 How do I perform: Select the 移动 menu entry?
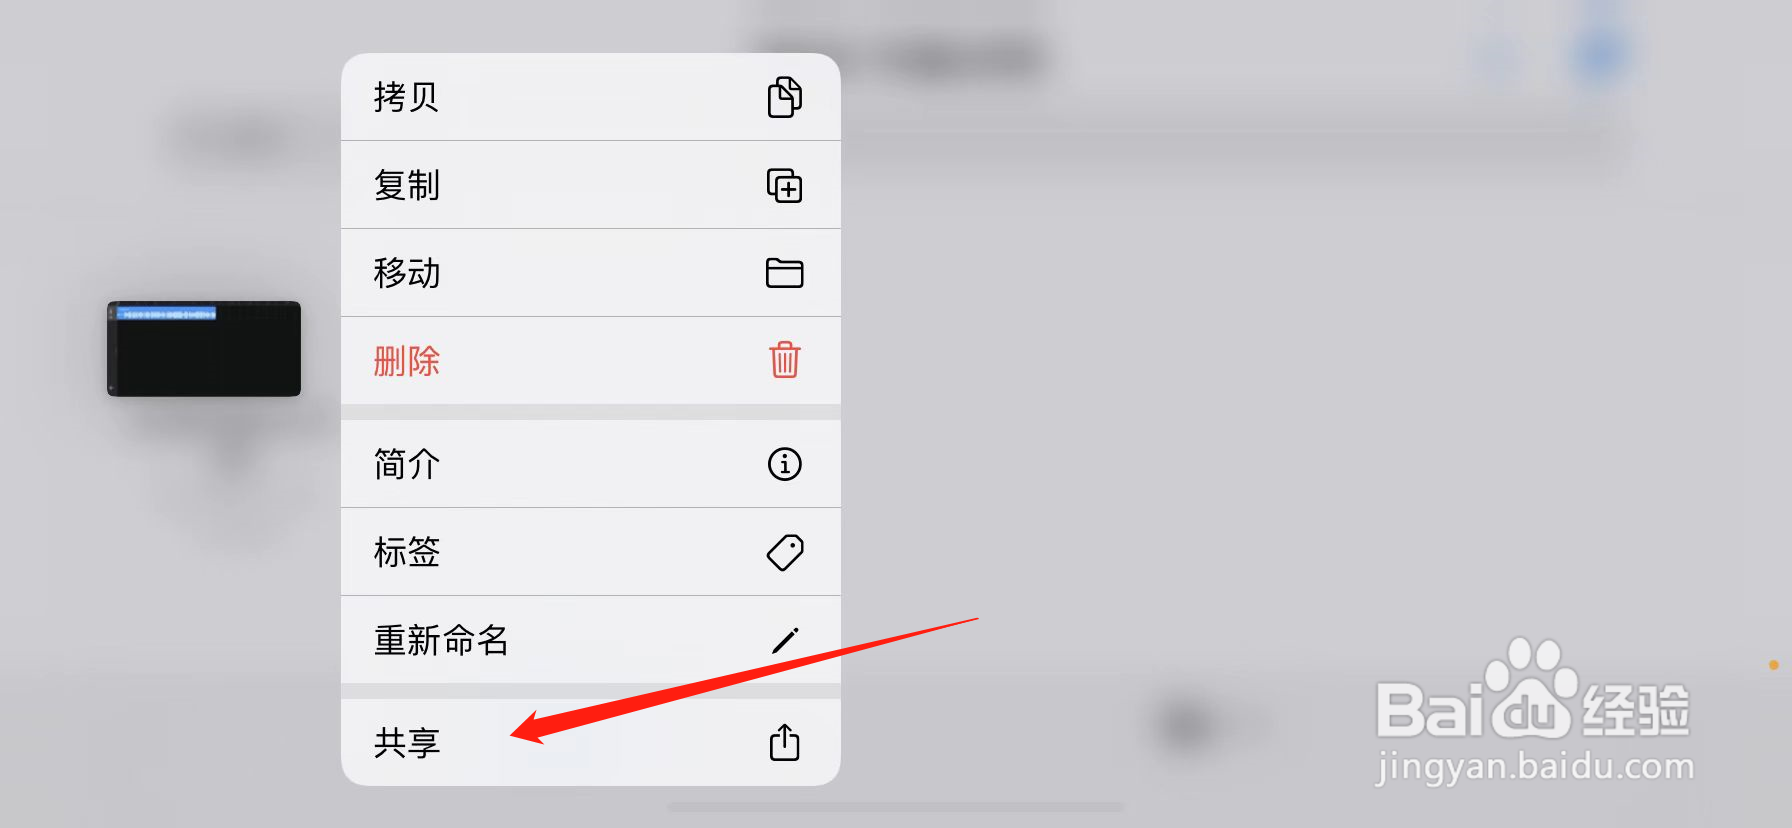(591, 273)
